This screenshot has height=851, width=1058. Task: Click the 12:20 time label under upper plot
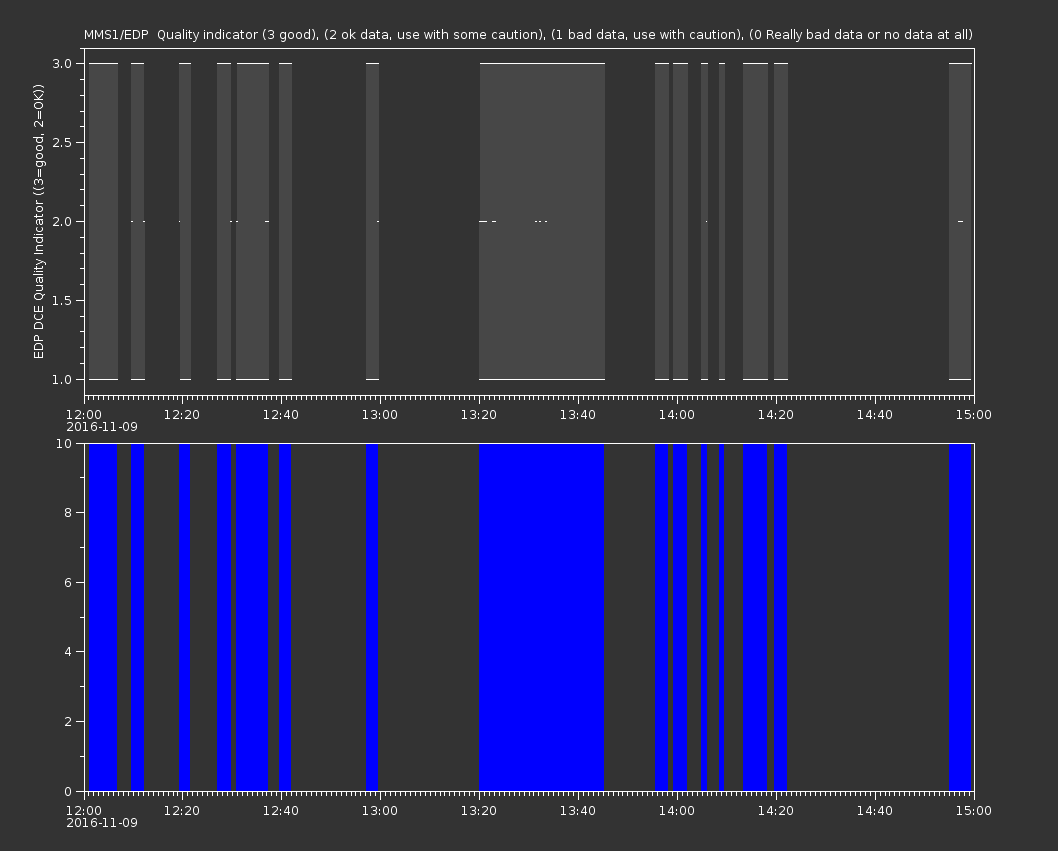pos(182,414)
